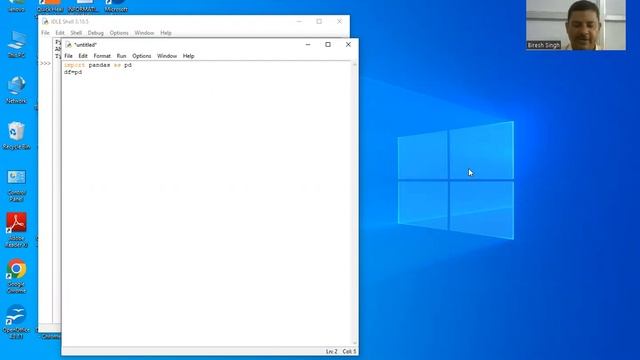This screenshot has width=640, height=360.
Task: Open Shell menu in IDLE Shell window
Action: pyautogui.click(x=76, y=33)
